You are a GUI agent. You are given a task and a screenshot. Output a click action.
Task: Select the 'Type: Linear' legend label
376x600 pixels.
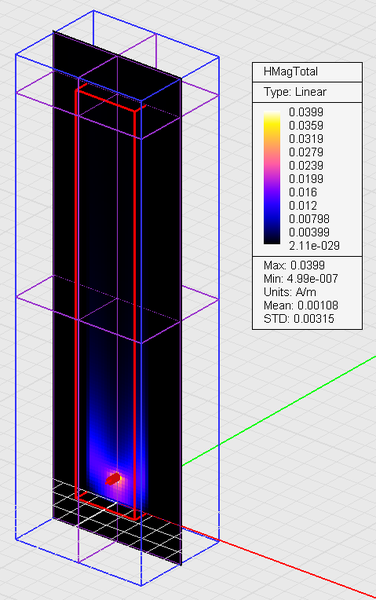(x=295, y=92)
